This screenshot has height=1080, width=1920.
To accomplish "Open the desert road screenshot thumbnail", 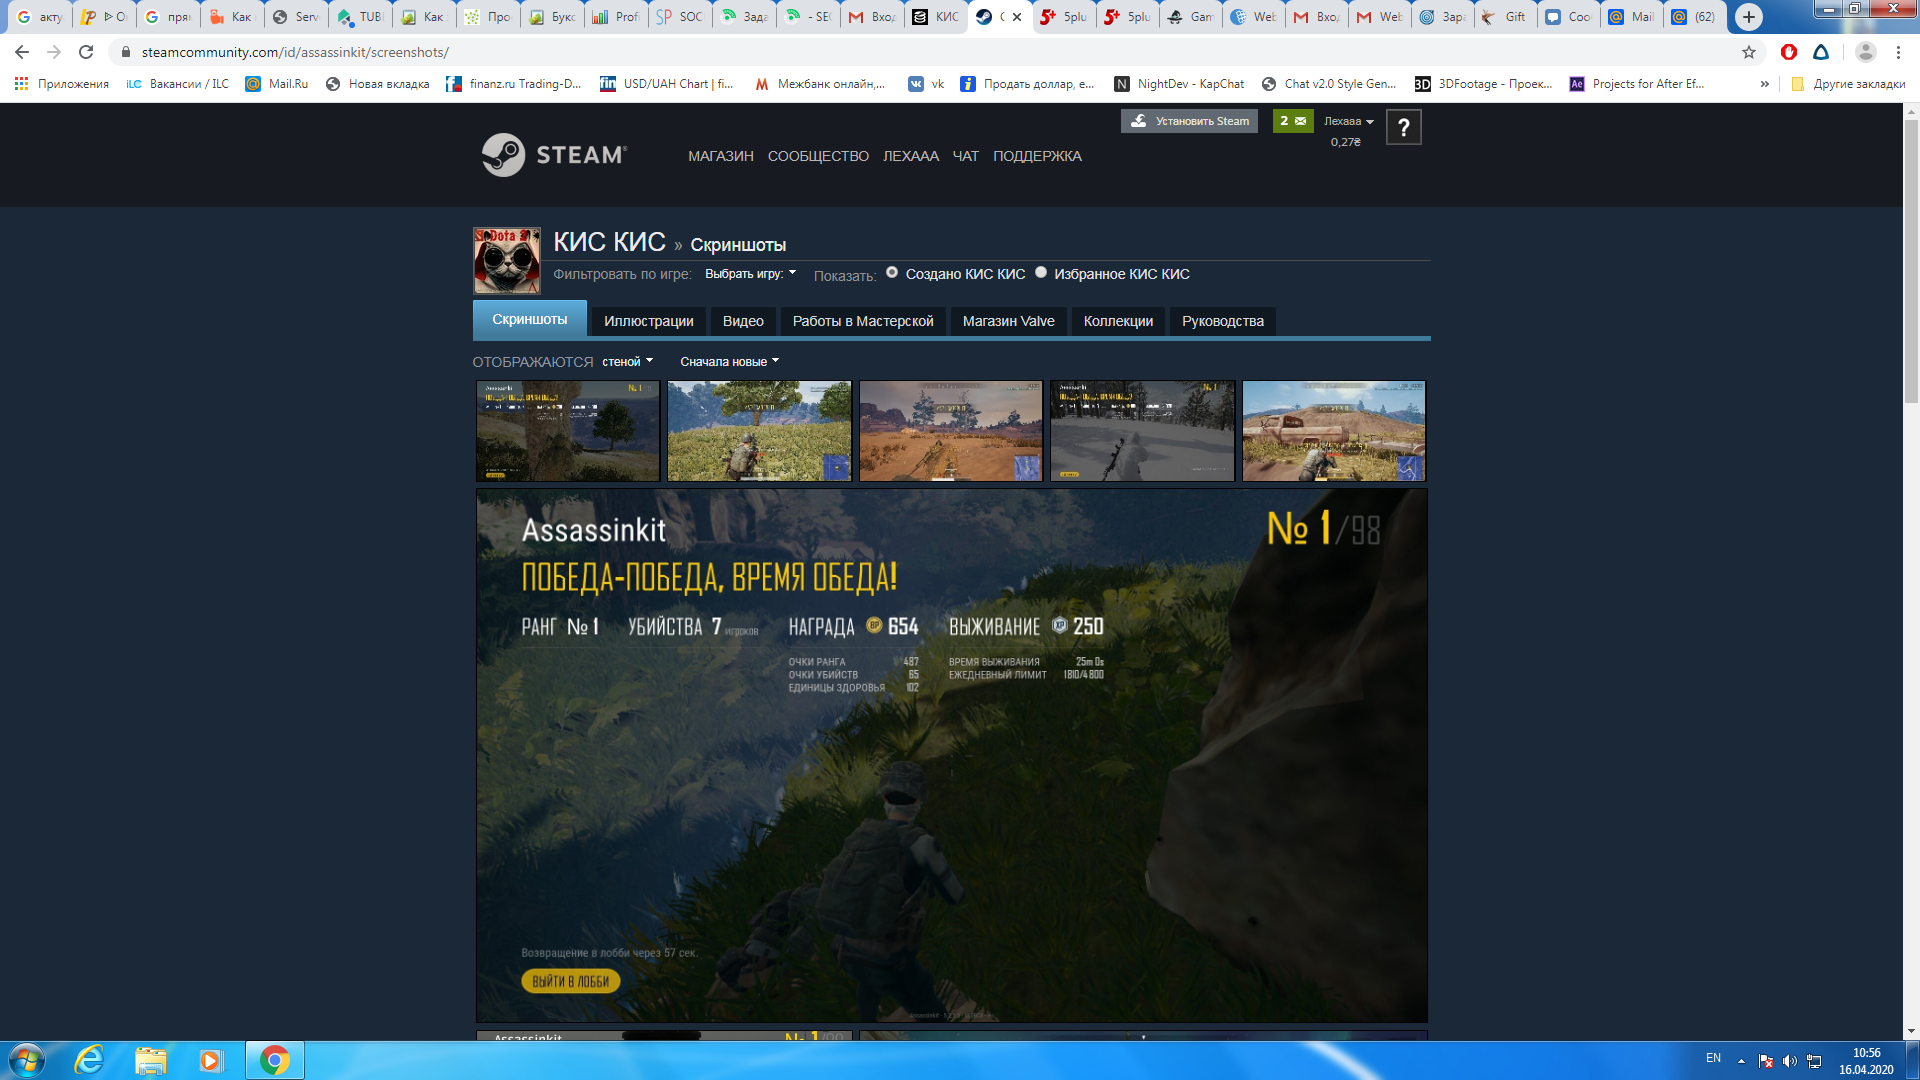I will pyautogui.click(x=951, y=431).
